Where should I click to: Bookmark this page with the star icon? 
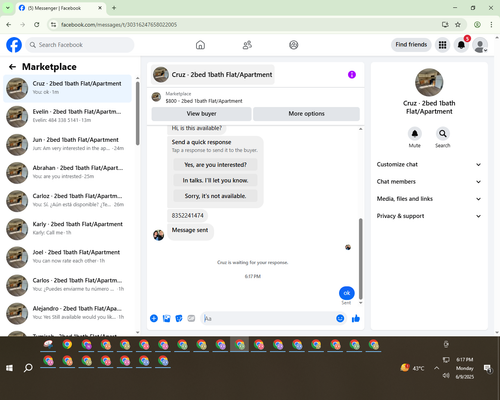458,24
